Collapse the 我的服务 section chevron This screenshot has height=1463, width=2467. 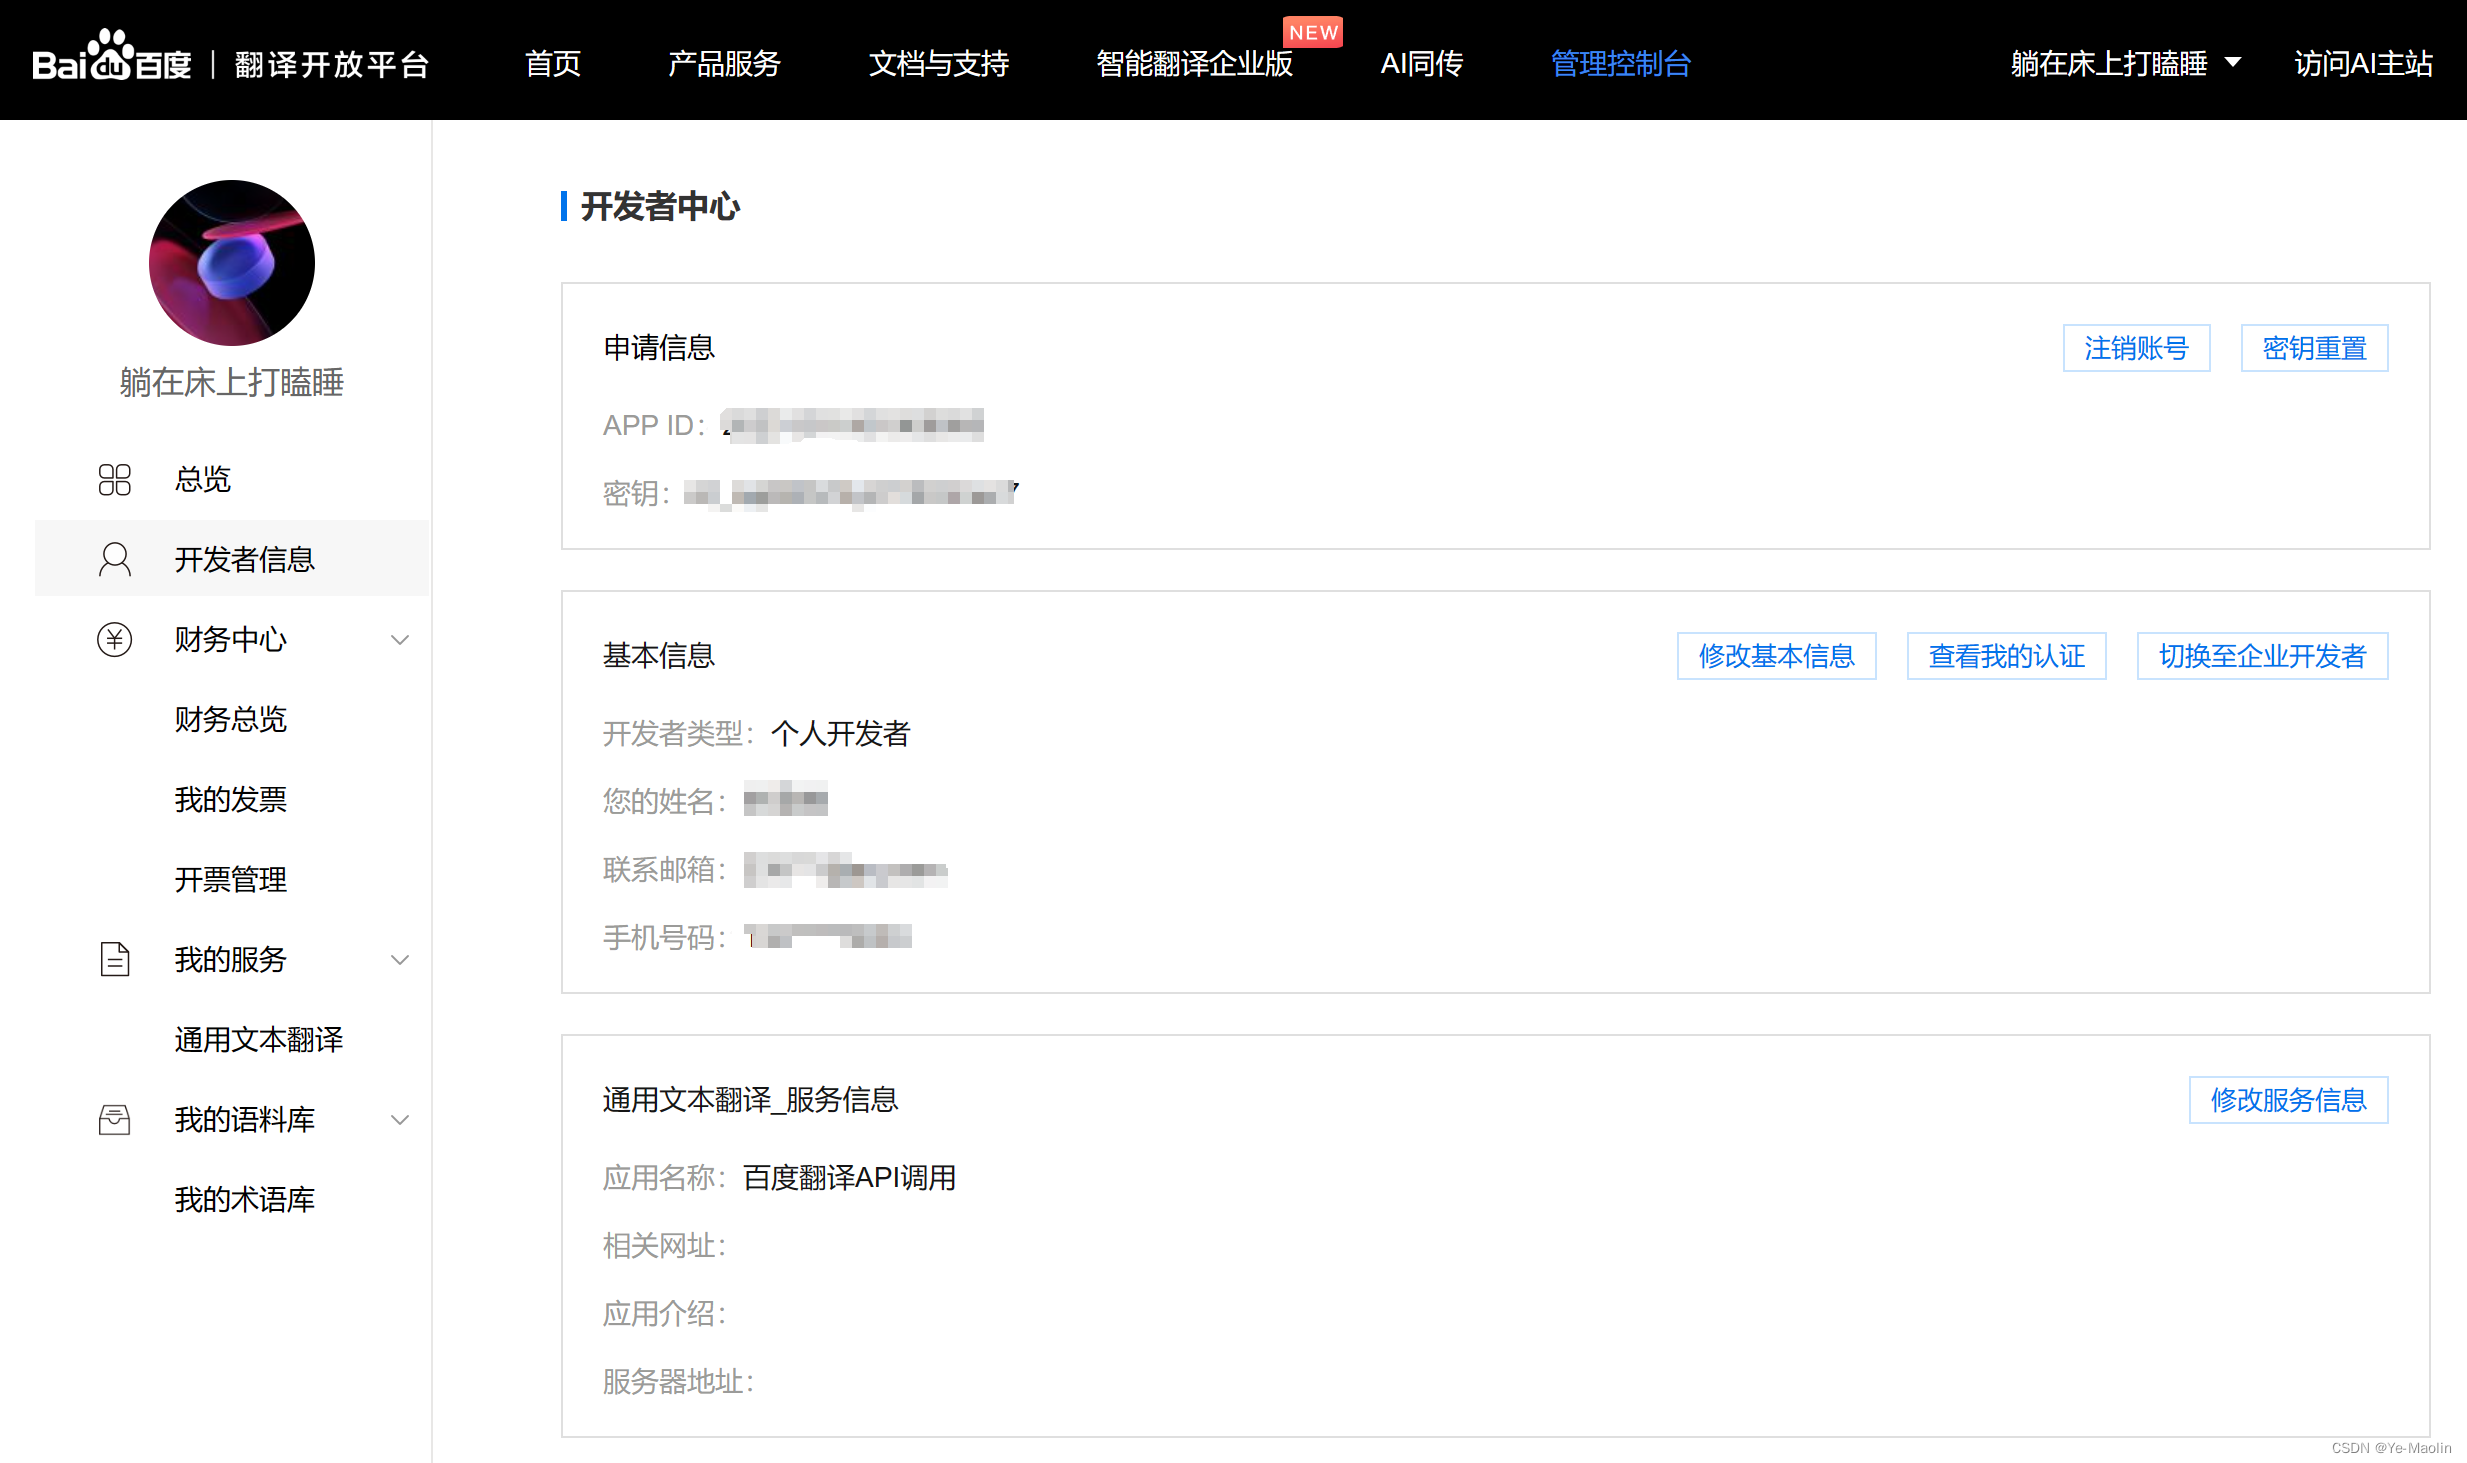pos(400,960)
